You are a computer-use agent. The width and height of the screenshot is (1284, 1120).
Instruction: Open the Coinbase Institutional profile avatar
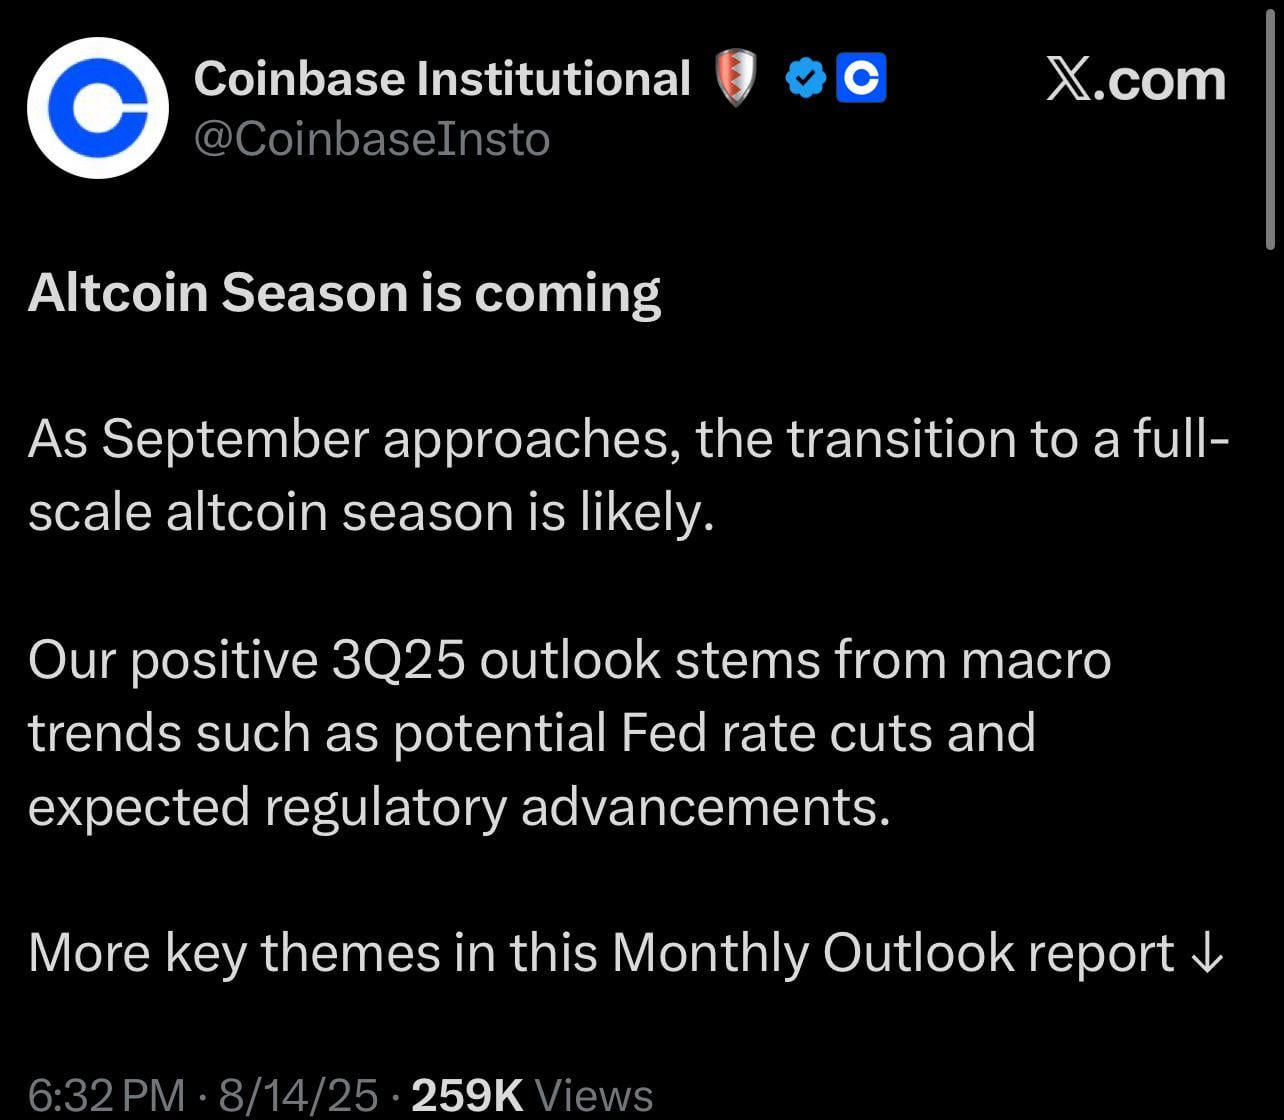(x=97, y=108)
